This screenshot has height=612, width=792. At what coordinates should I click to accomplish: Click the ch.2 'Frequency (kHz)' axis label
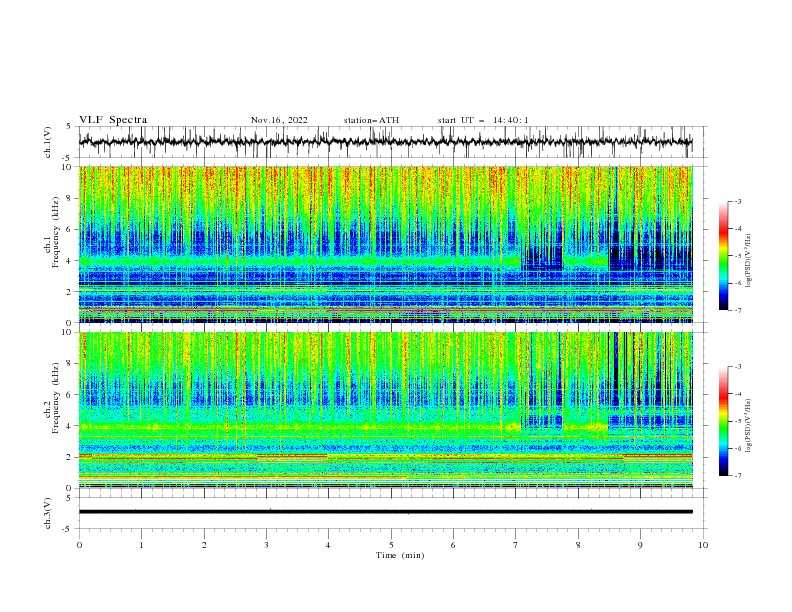(x=55, y=397)
